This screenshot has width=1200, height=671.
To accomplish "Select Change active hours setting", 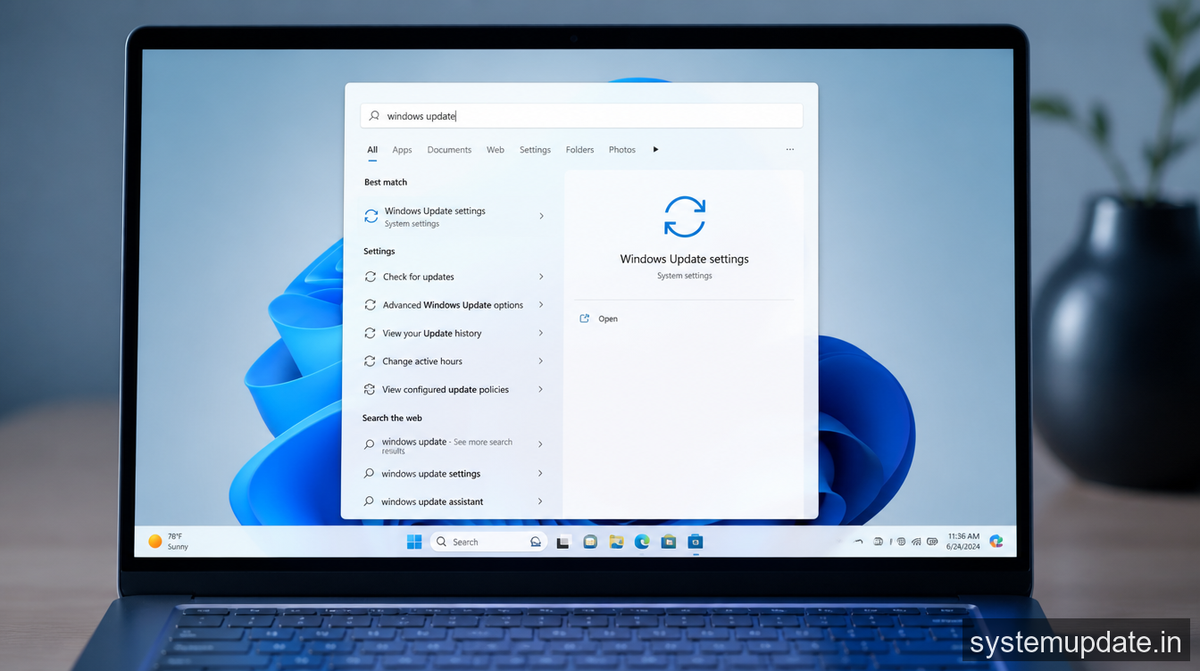I will point(455,361).
